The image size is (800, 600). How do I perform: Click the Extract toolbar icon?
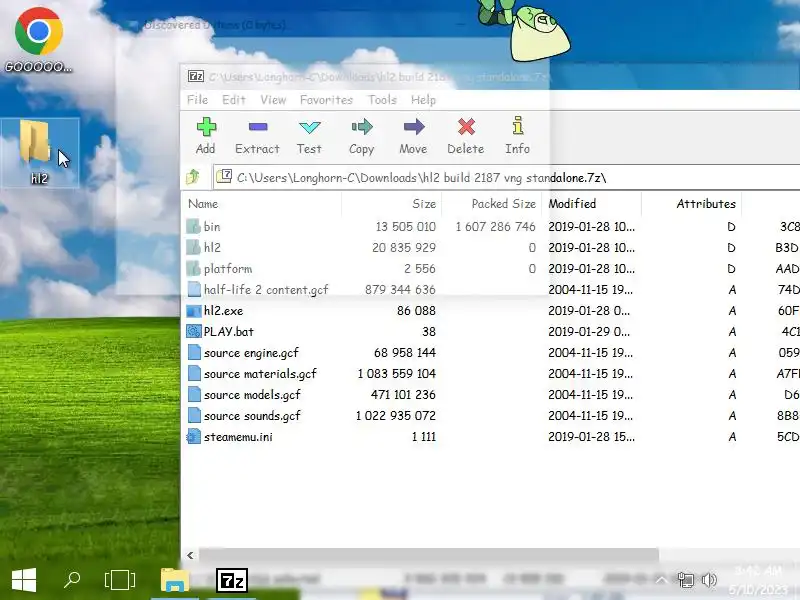pos(258,127)
